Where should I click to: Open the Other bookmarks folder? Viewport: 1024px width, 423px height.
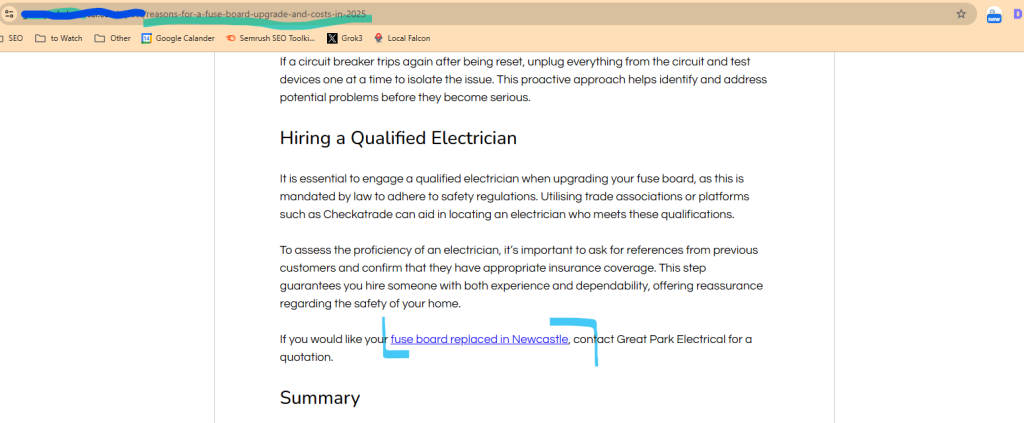tap(112, 39)
